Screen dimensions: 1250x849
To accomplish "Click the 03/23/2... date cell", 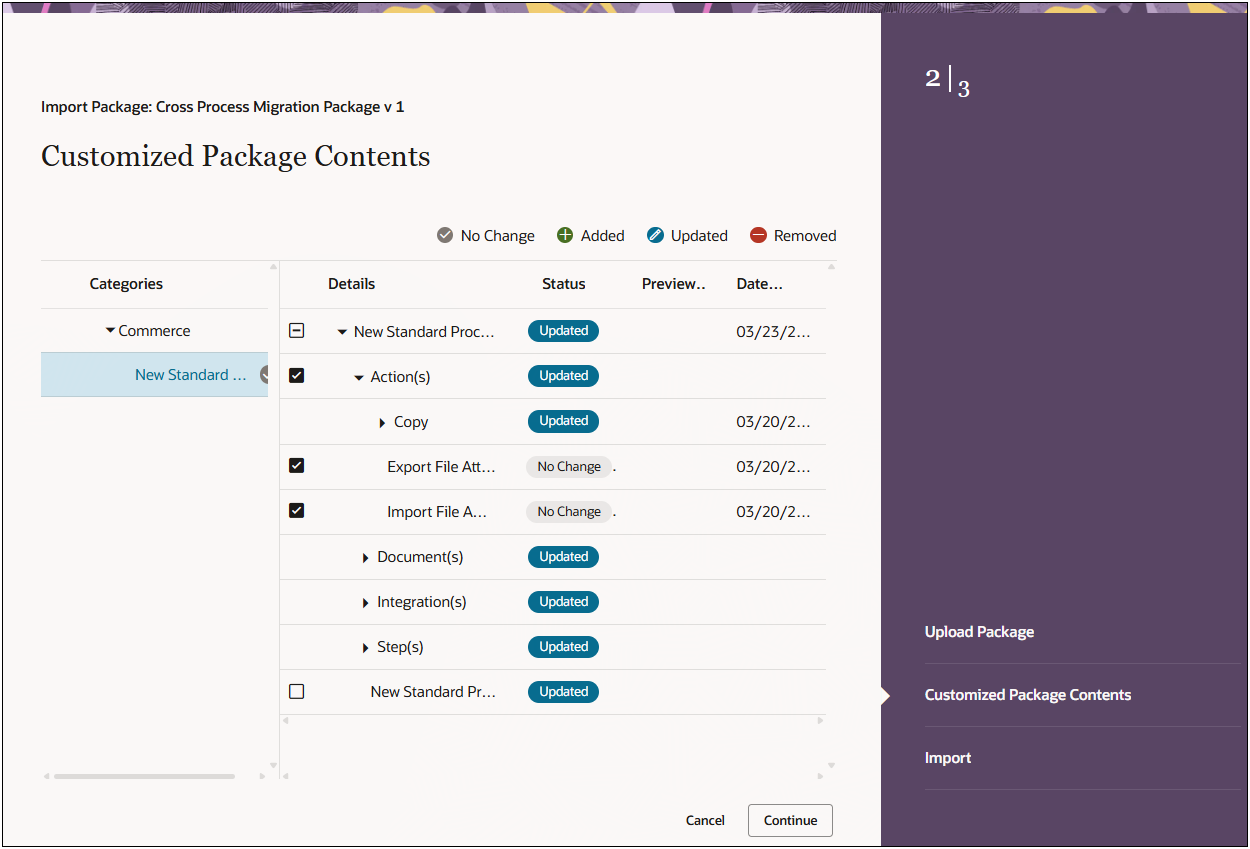I will (x=774, y=332).
